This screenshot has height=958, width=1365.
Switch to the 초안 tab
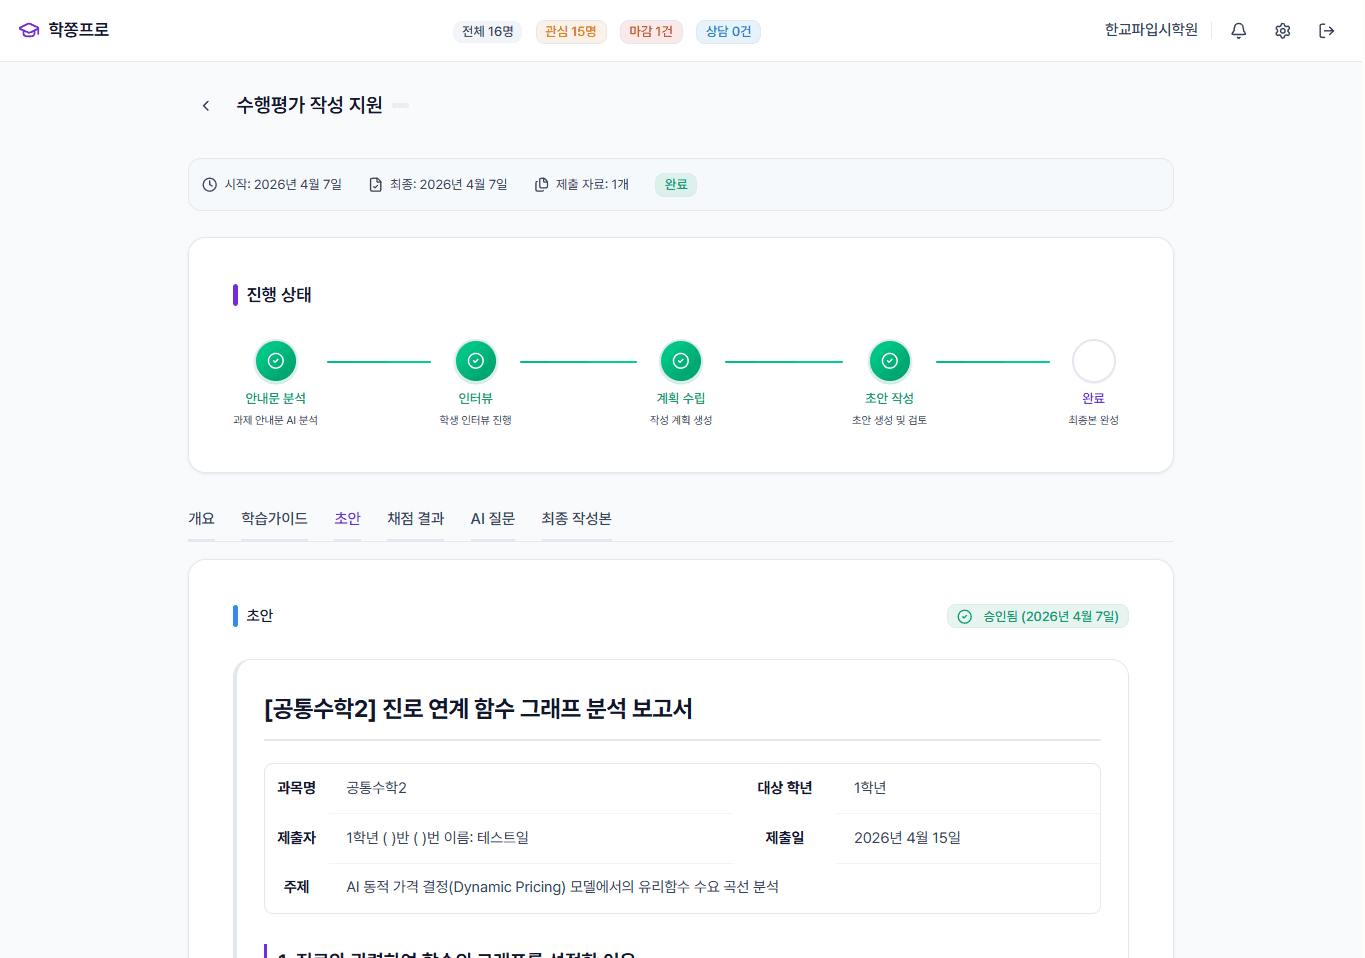(x=348, y=519)
